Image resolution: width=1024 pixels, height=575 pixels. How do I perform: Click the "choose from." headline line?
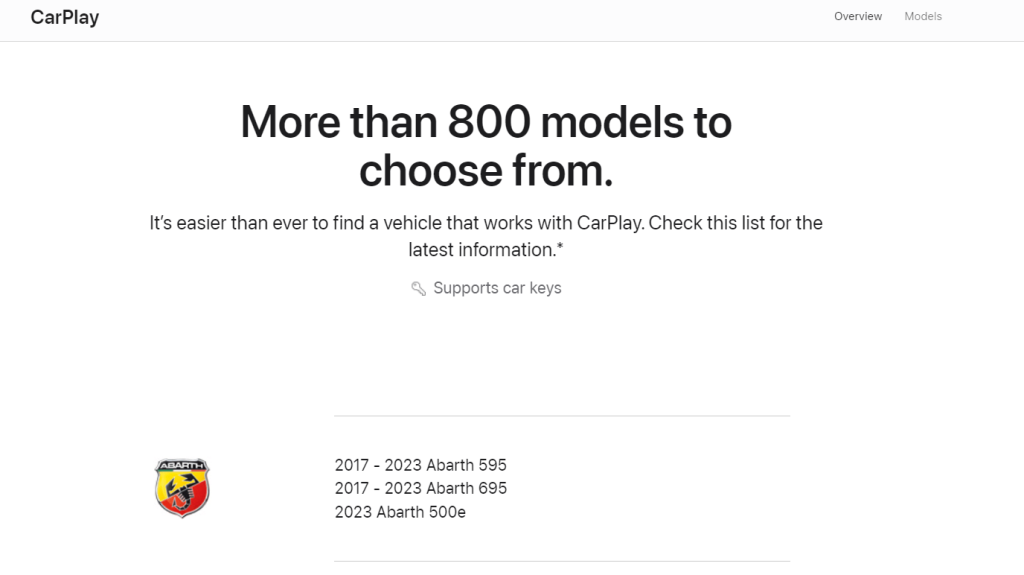tap(486, 170)
